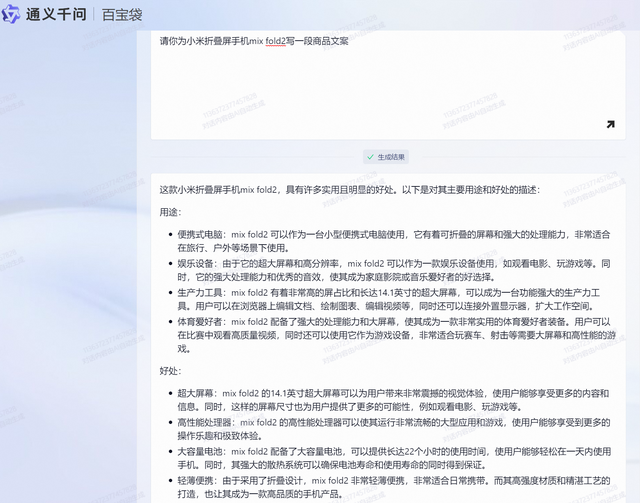
Task: Focus the prompt input text area
Action: click(x=388, y=85)
